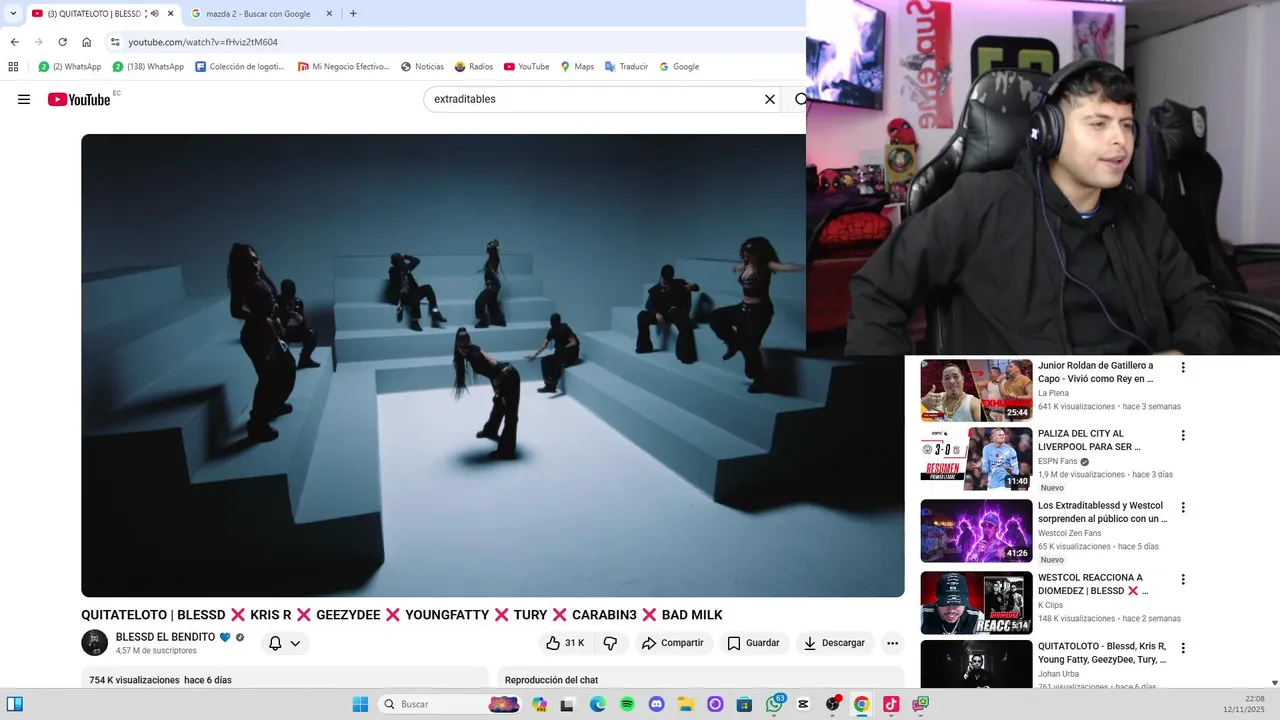Share the video using the Compartir button

tap(673, 643)
